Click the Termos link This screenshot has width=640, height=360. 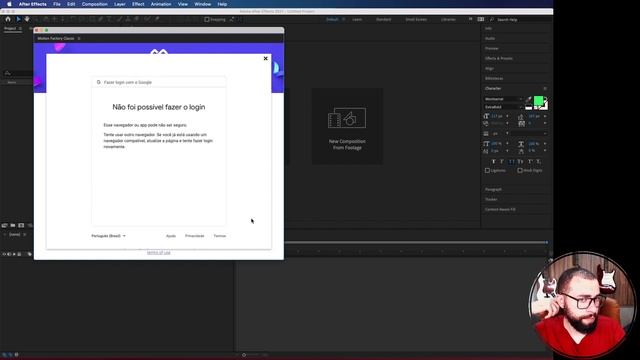coord(220,236)
